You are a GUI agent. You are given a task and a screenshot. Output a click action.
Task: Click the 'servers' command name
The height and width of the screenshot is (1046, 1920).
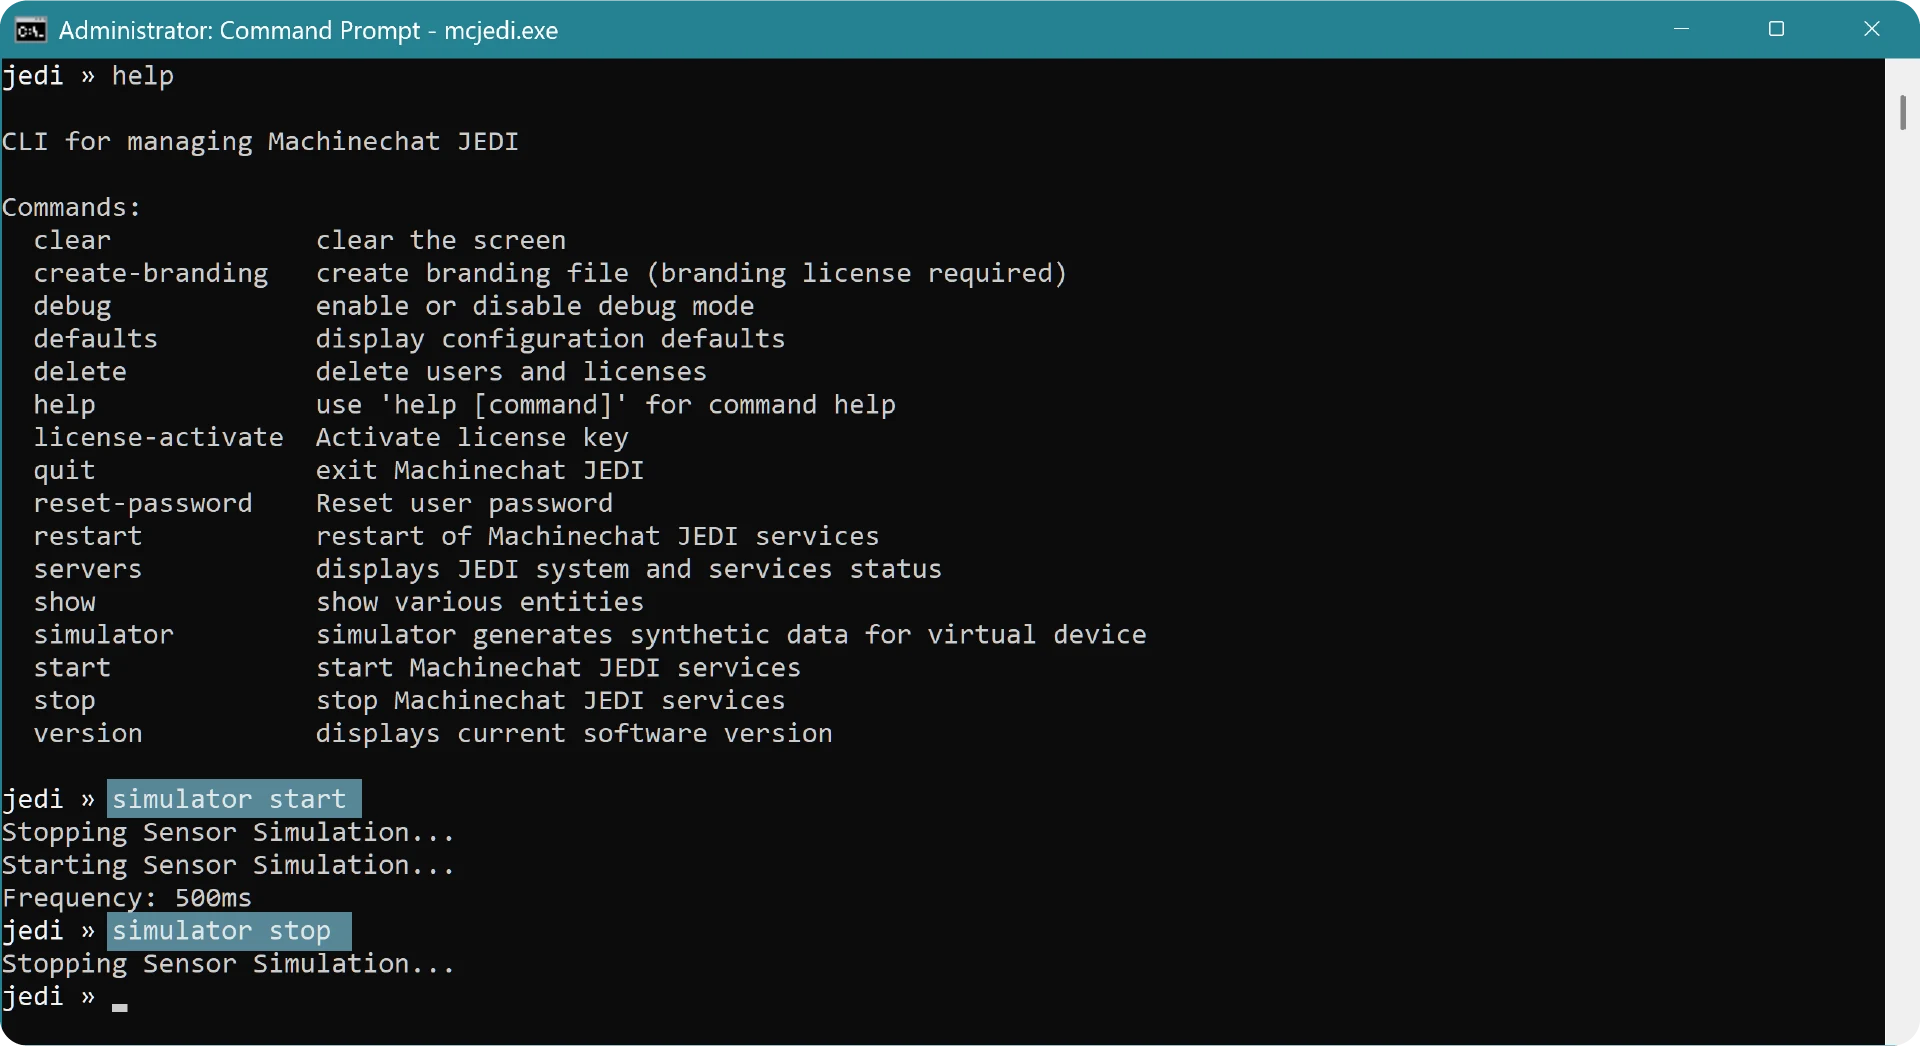point(88,570)
